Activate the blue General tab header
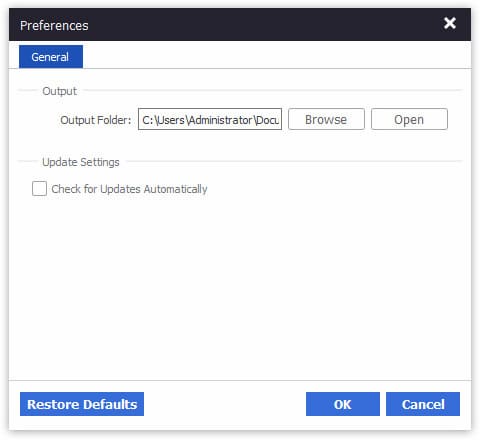480x440 pixels. pyautogui.click(x=51, y=57)
